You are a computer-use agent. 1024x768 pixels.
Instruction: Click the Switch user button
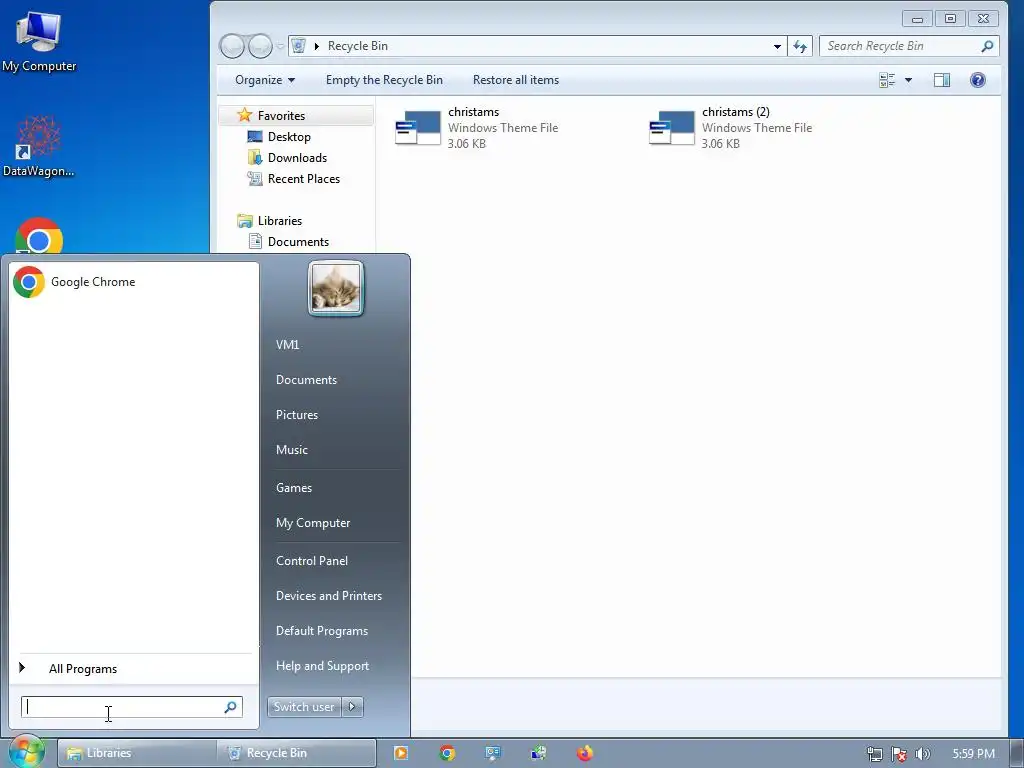pyautogui.click(x=304, y=707)
